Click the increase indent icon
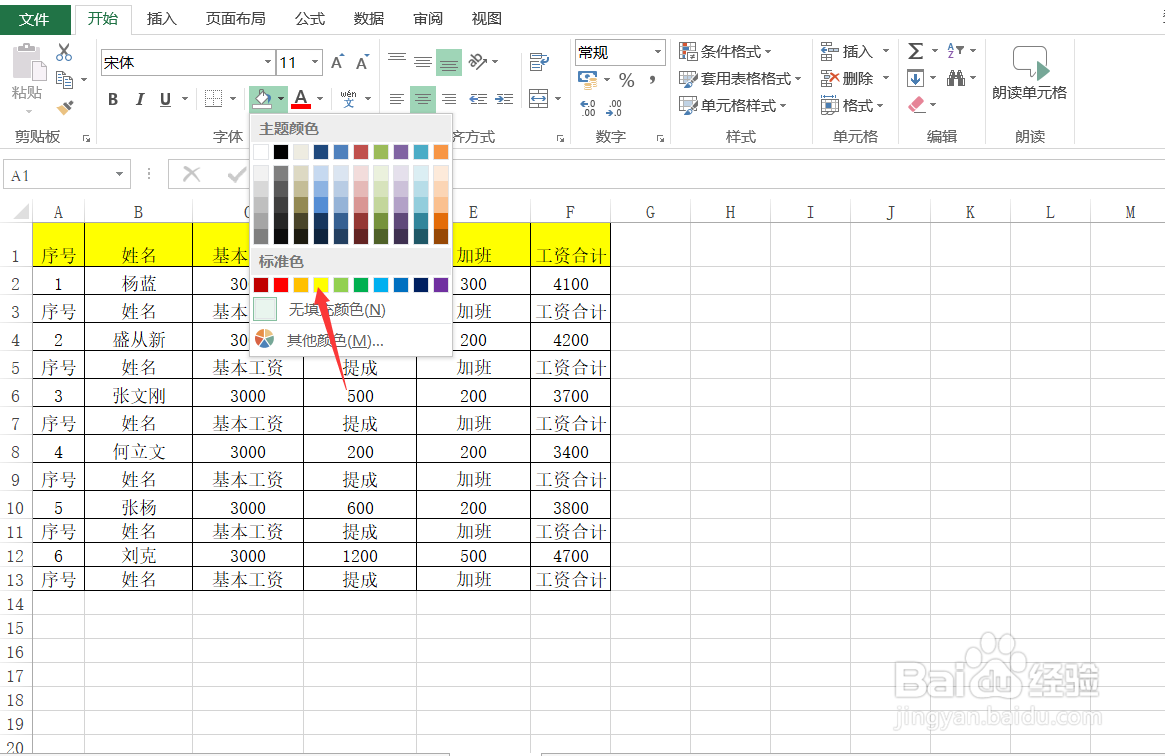The height and width of the screenshot is (756, 1165). pos(504,99)
